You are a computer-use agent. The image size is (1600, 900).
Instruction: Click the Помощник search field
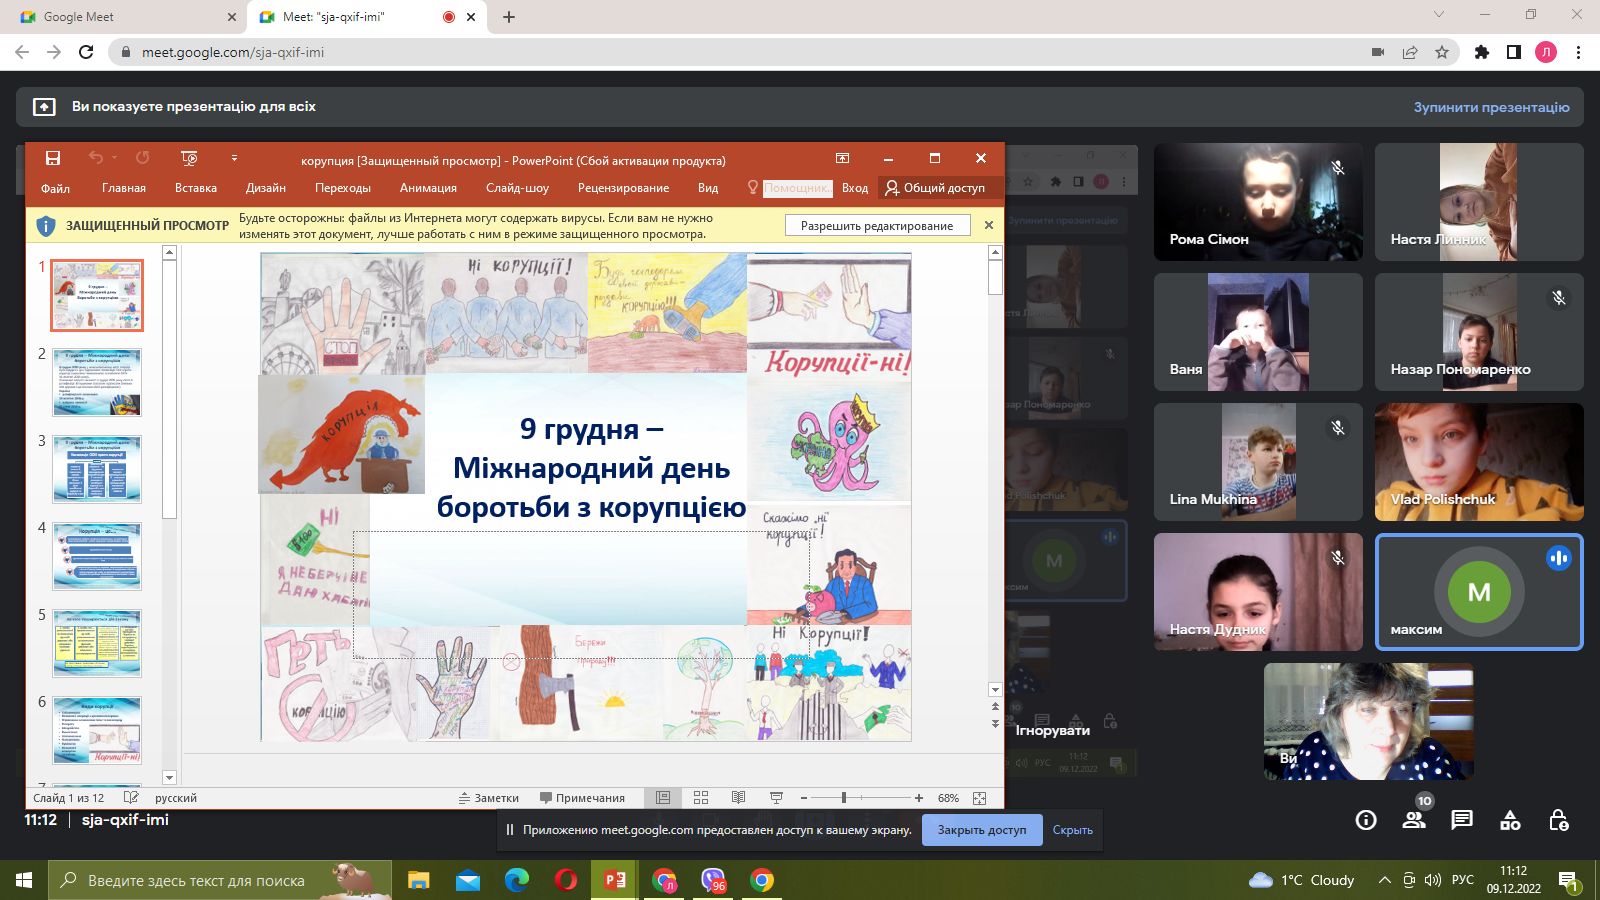[x=797, y=188]
